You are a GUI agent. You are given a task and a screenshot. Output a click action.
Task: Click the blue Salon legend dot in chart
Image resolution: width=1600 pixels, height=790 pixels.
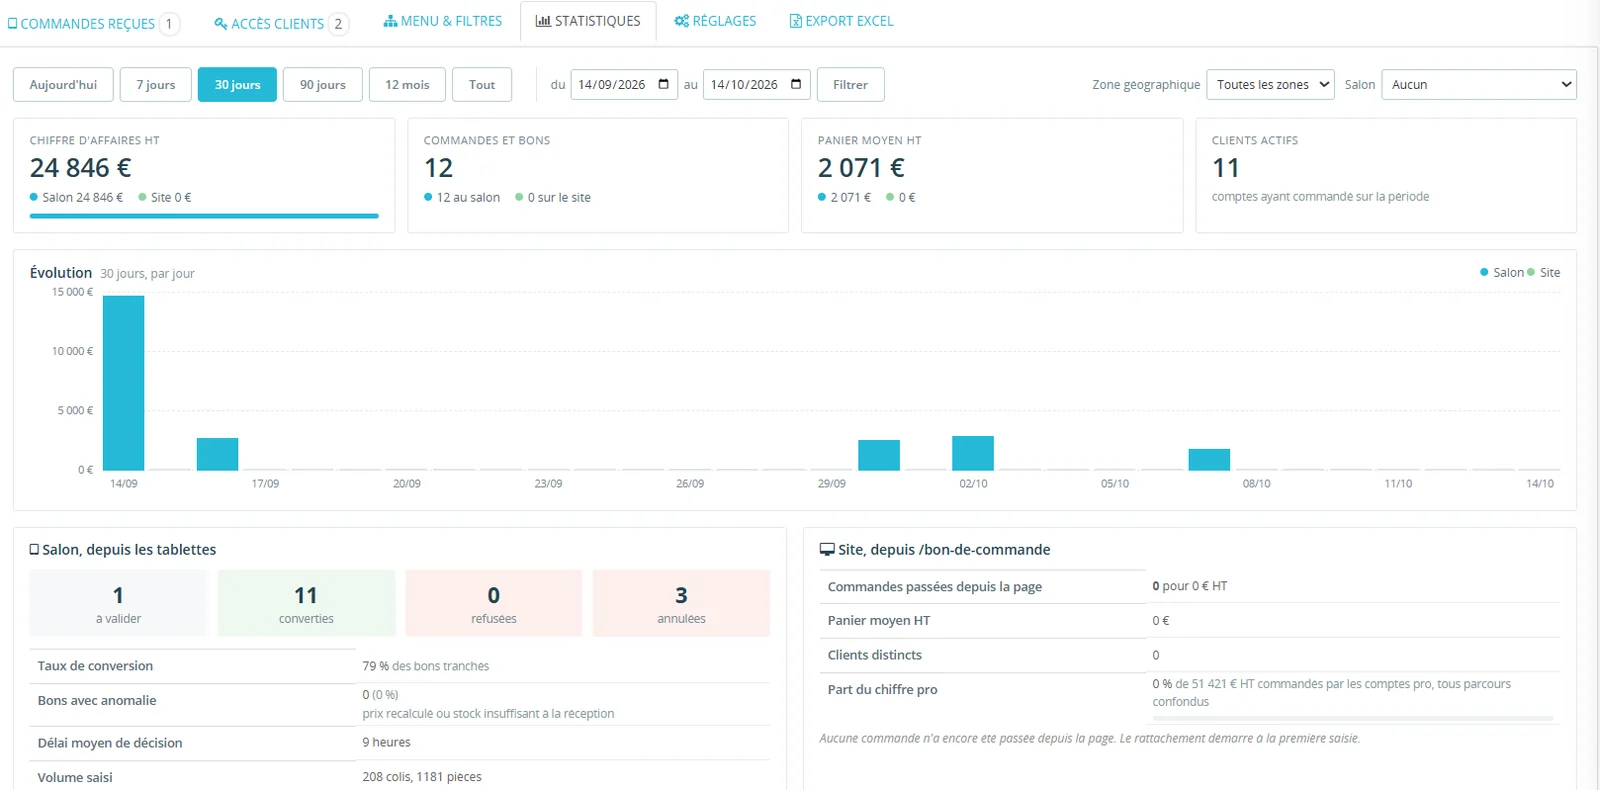[1484, 272]
